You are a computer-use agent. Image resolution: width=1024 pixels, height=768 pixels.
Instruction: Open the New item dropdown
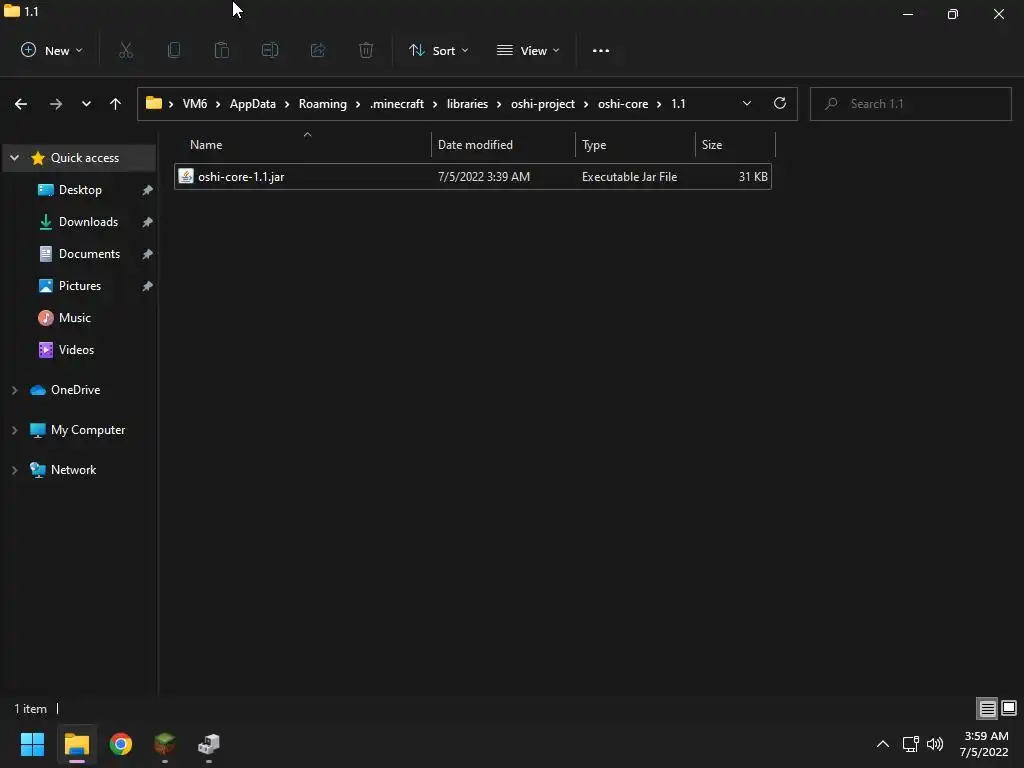point(52,50)
